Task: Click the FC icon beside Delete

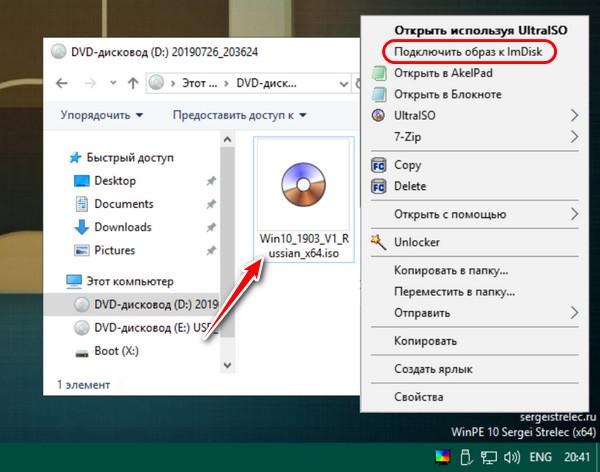Action: click(378, 186)
